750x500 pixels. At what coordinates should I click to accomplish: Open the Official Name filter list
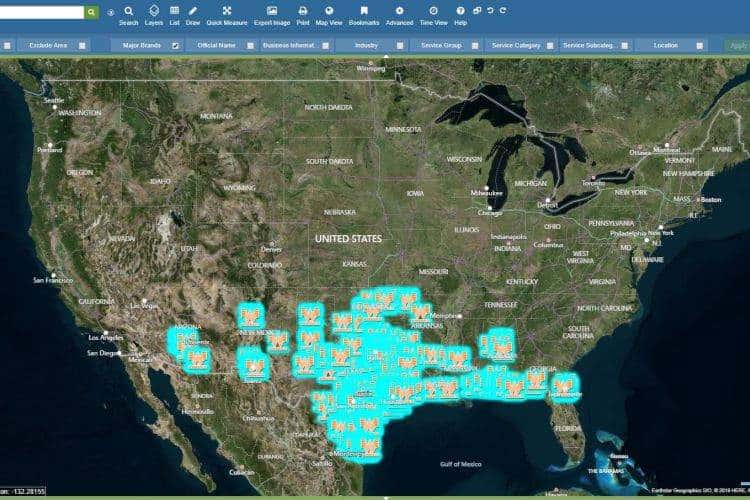coord(221,45)
